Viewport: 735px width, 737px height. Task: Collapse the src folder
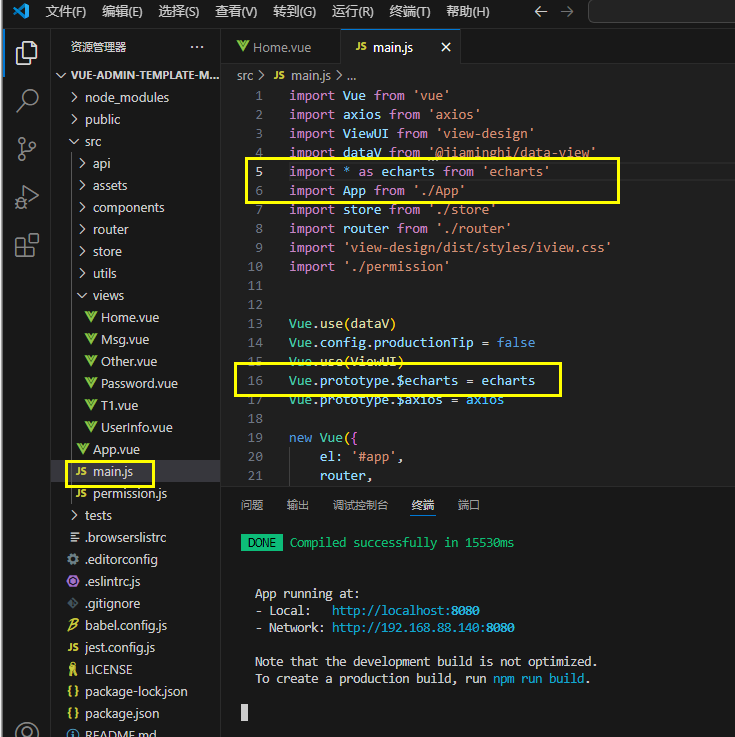click(x=136, y=141)
